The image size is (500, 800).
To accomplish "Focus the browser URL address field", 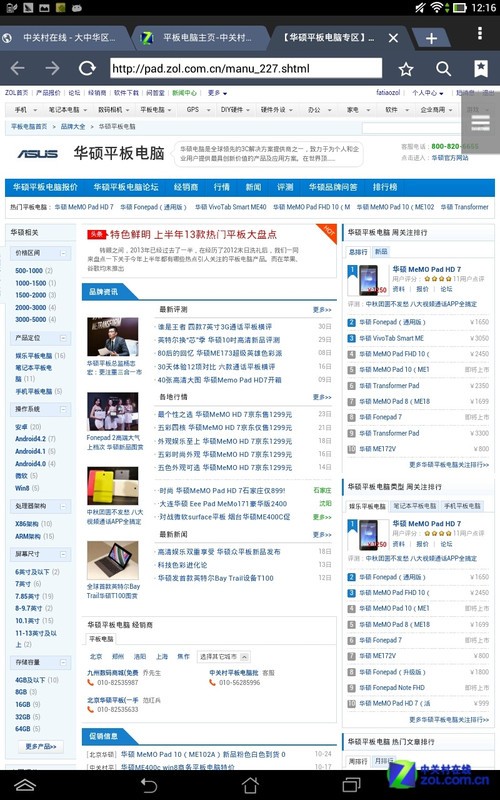I will [246, 68].
